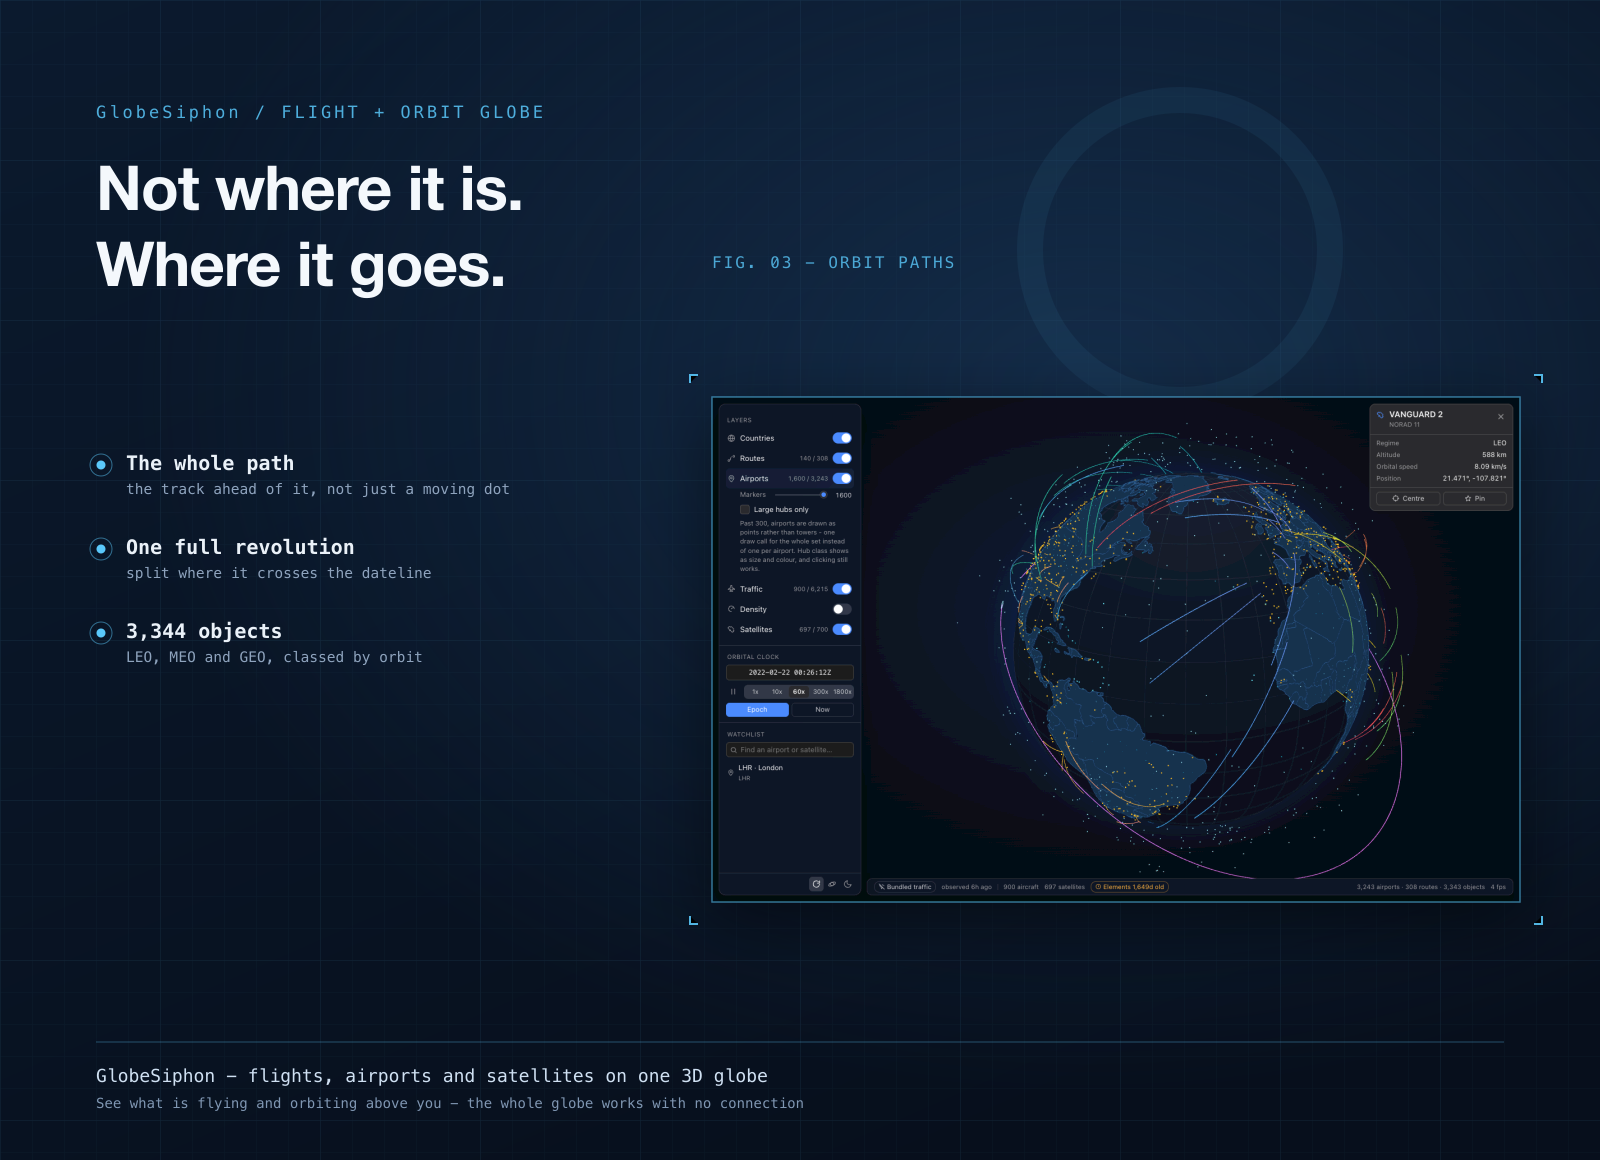Image resolution: width=1600 pixels, height=1160 pixels.
Task: Click the search magnifier icon in the Watchlist
Action: click(733, 750)
